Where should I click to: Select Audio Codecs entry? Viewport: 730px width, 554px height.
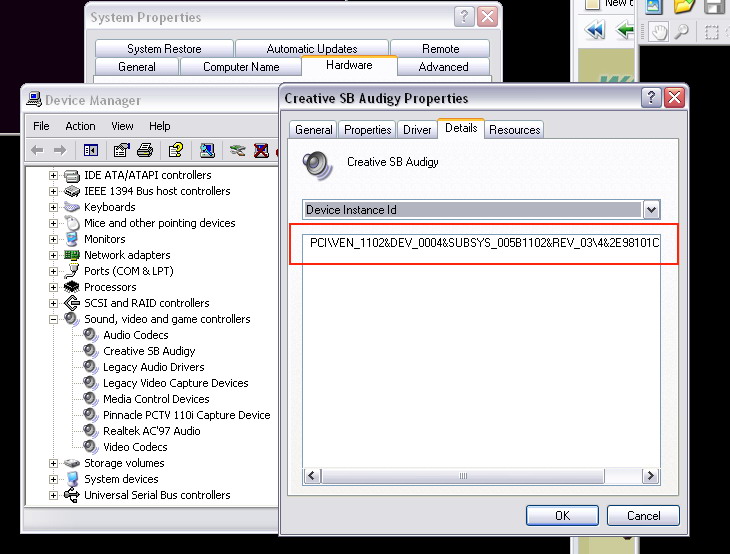tap(135, 335)
